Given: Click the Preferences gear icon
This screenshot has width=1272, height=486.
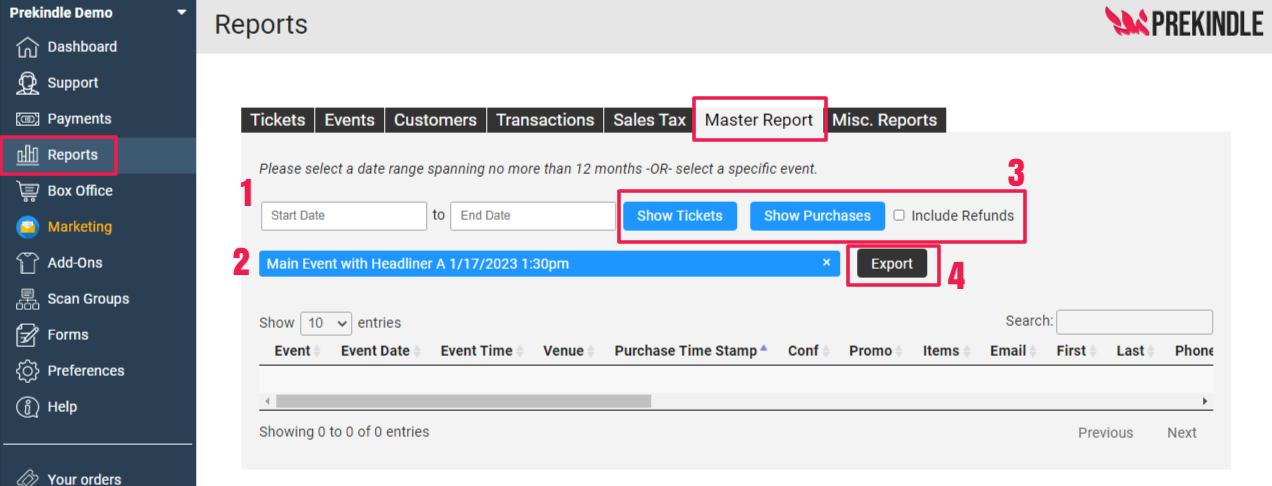Looking at the screenshot, I should tap(27, 371).
